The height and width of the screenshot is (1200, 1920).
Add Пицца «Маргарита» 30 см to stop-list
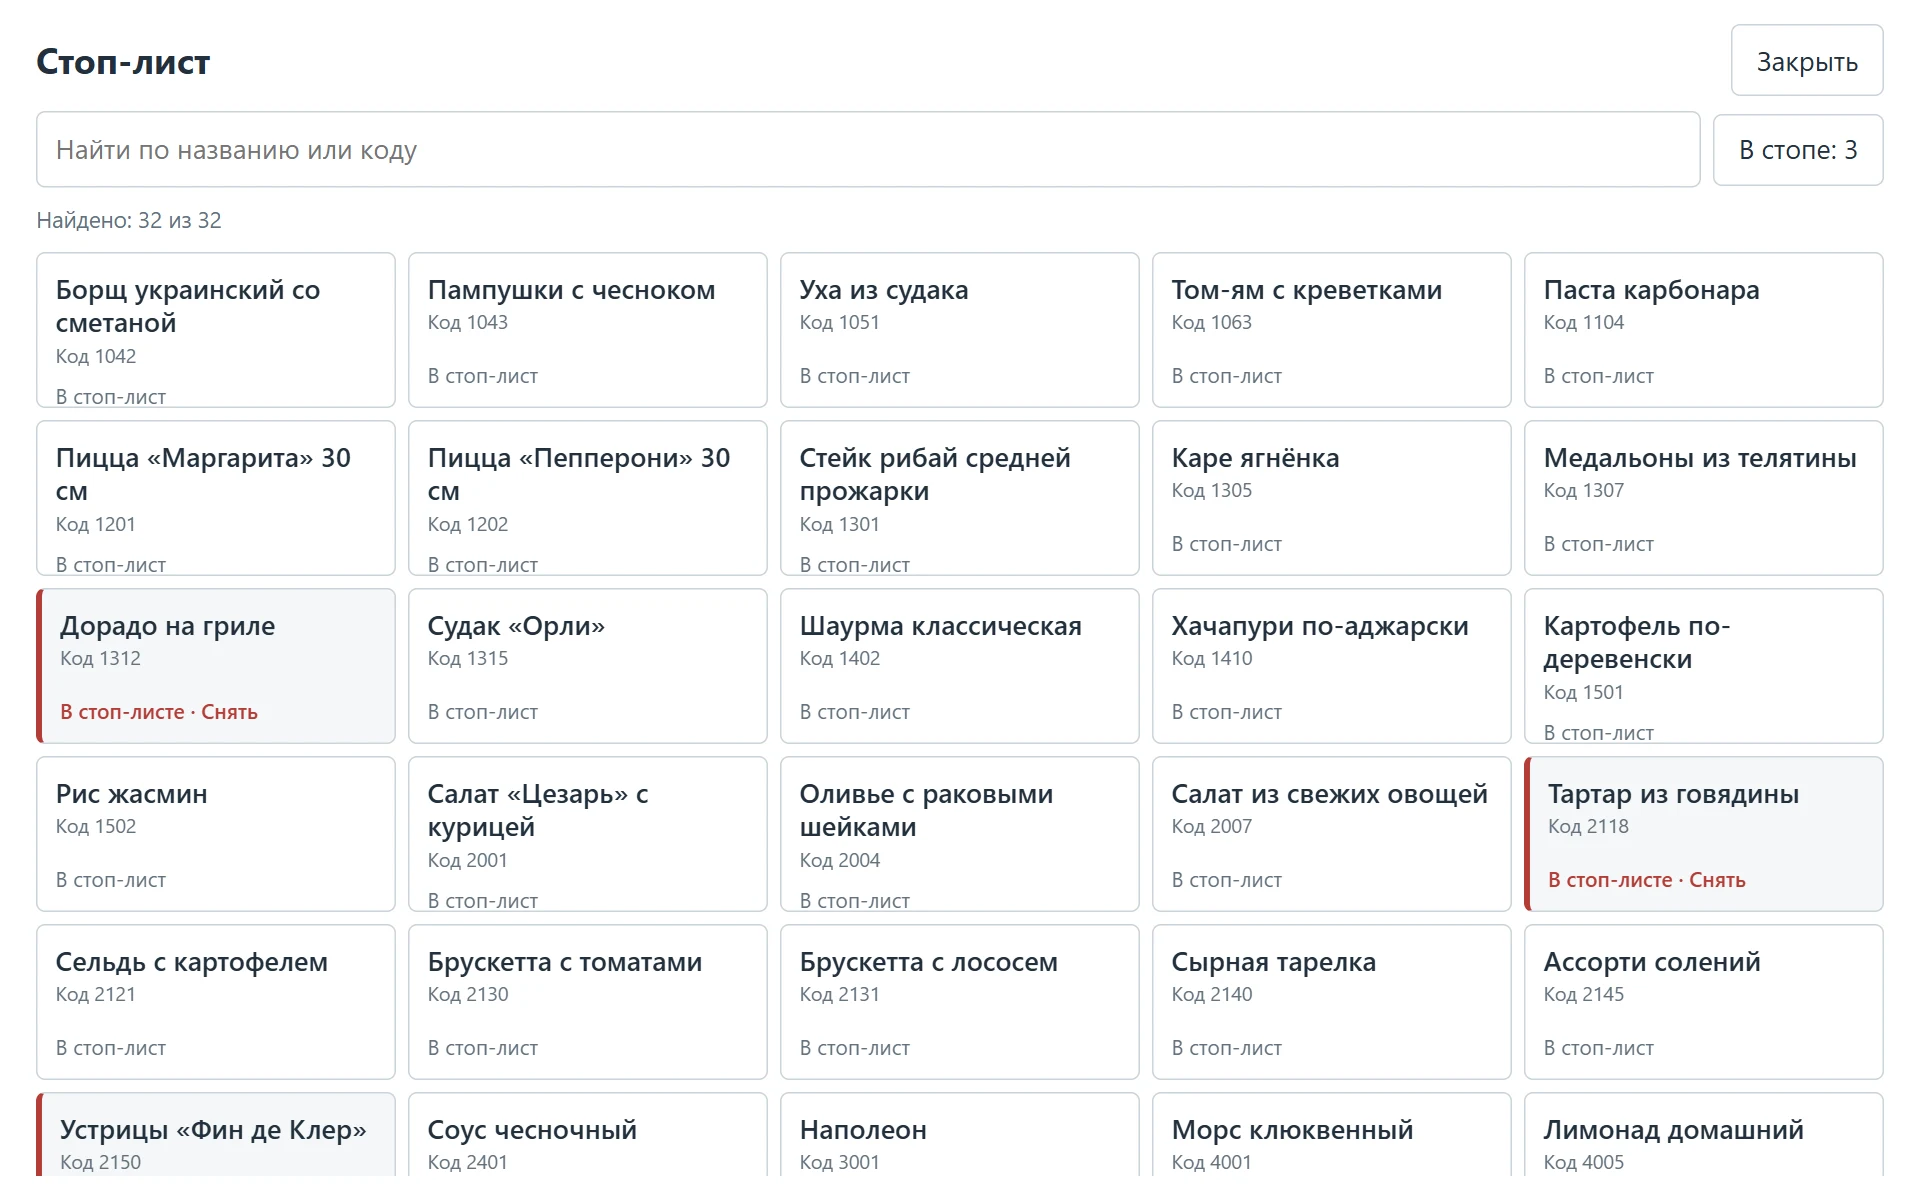216,498
